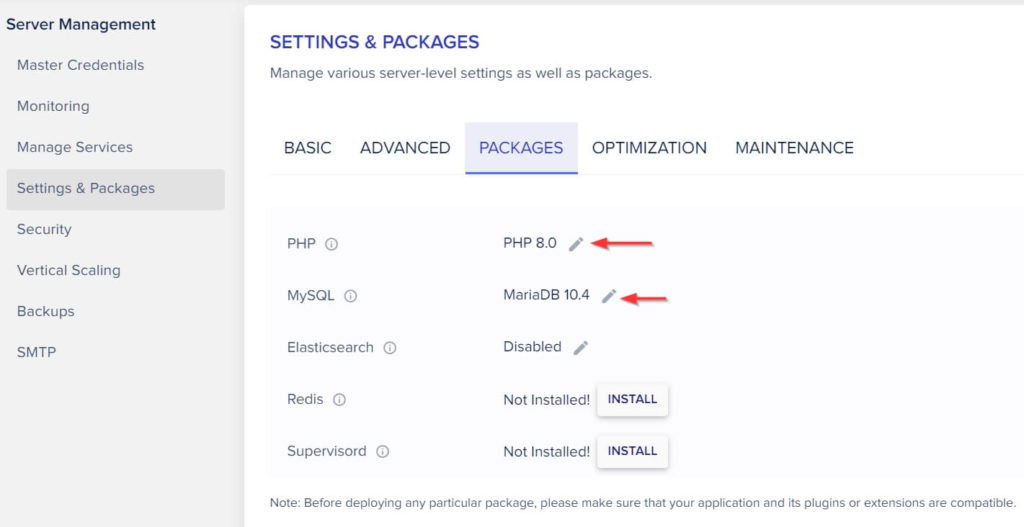The image size is (1024, 527).
Task: Show info icon next to Elasticsearch
Action: 390,347
